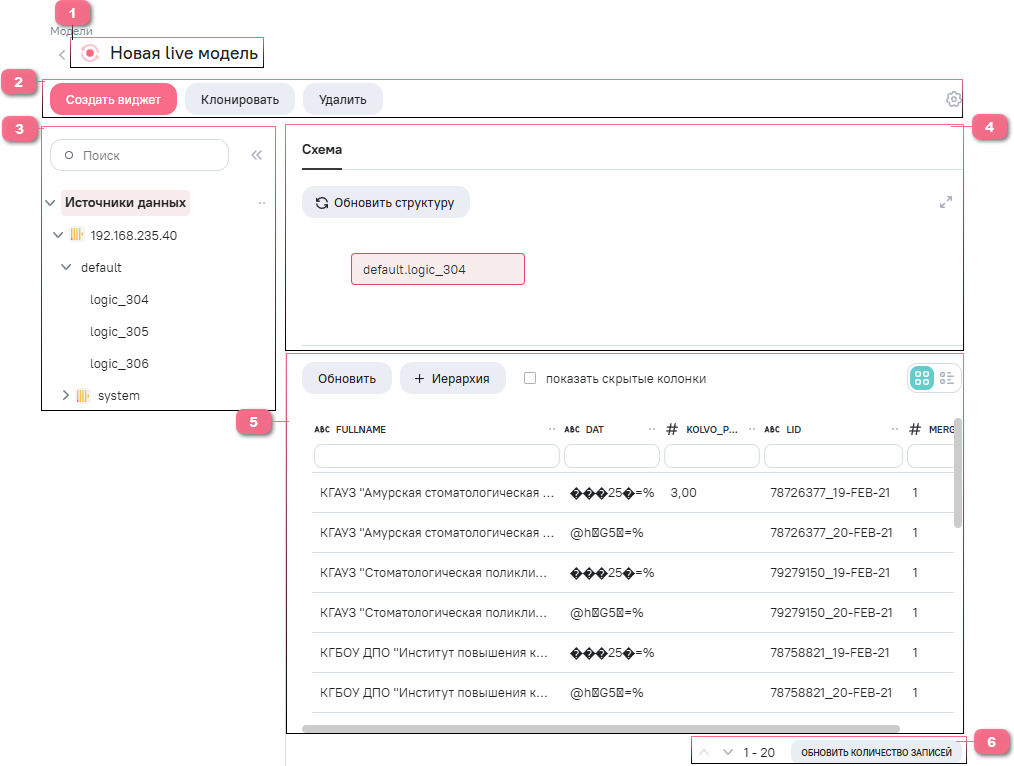Switch to grid view mode

pos(922,378)
